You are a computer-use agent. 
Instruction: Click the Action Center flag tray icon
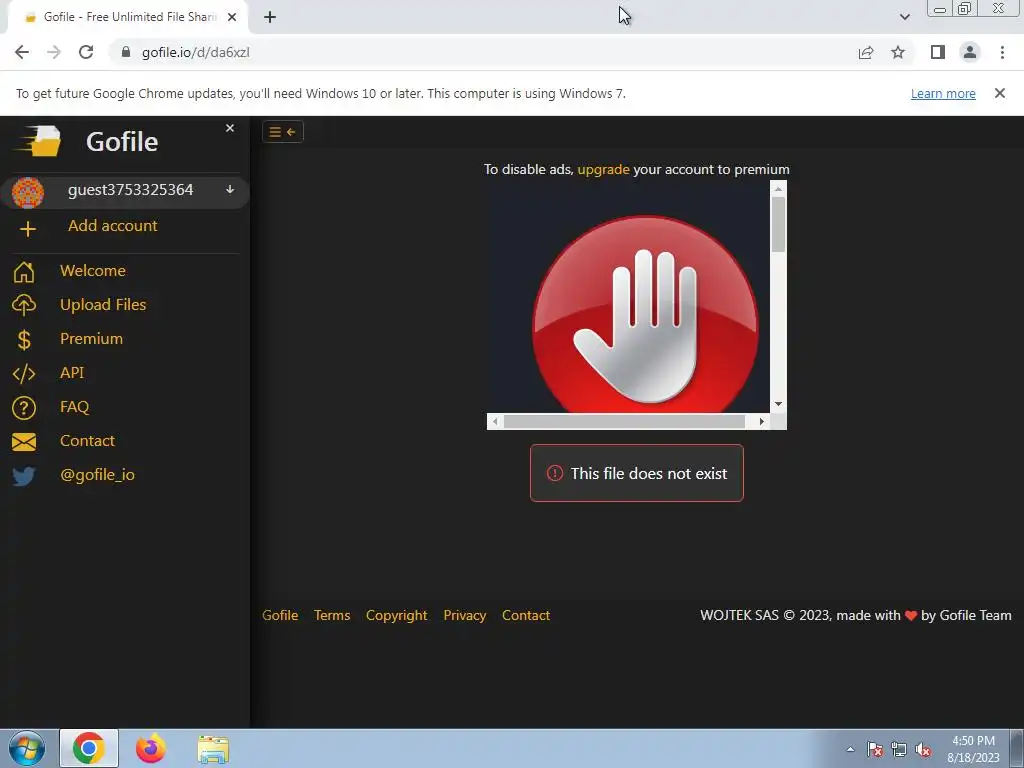[874, 750]
